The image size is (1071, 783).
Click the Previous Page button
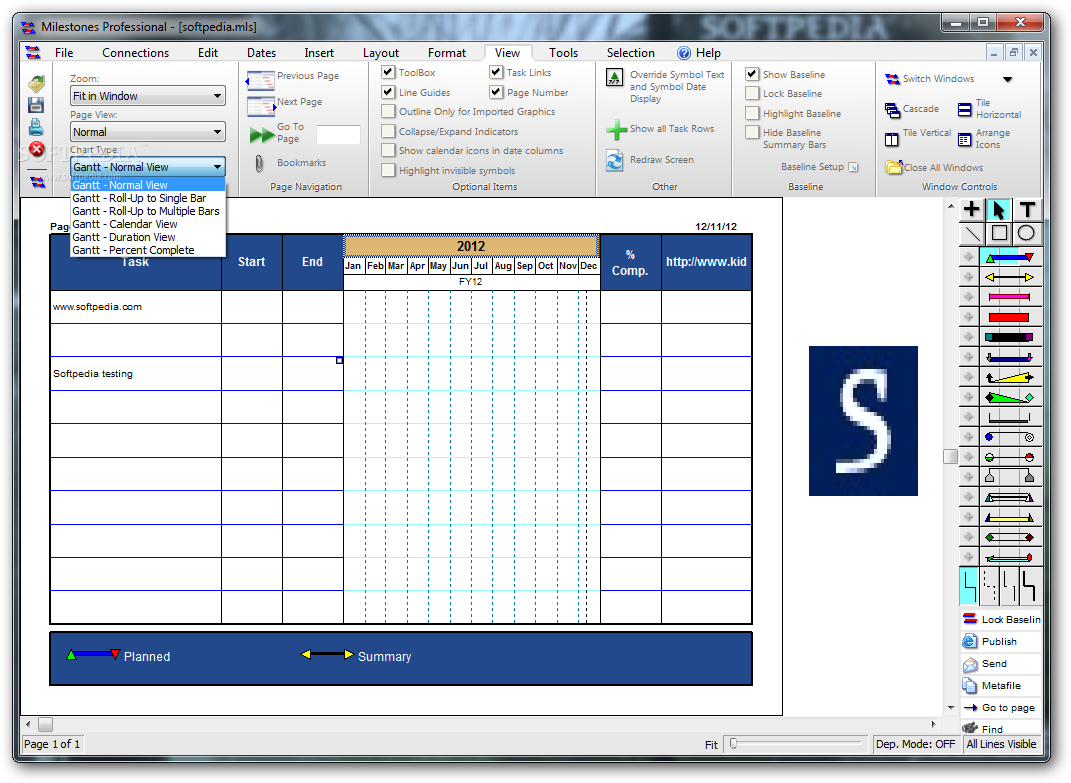pyautogui.click(x=293, y=79)
